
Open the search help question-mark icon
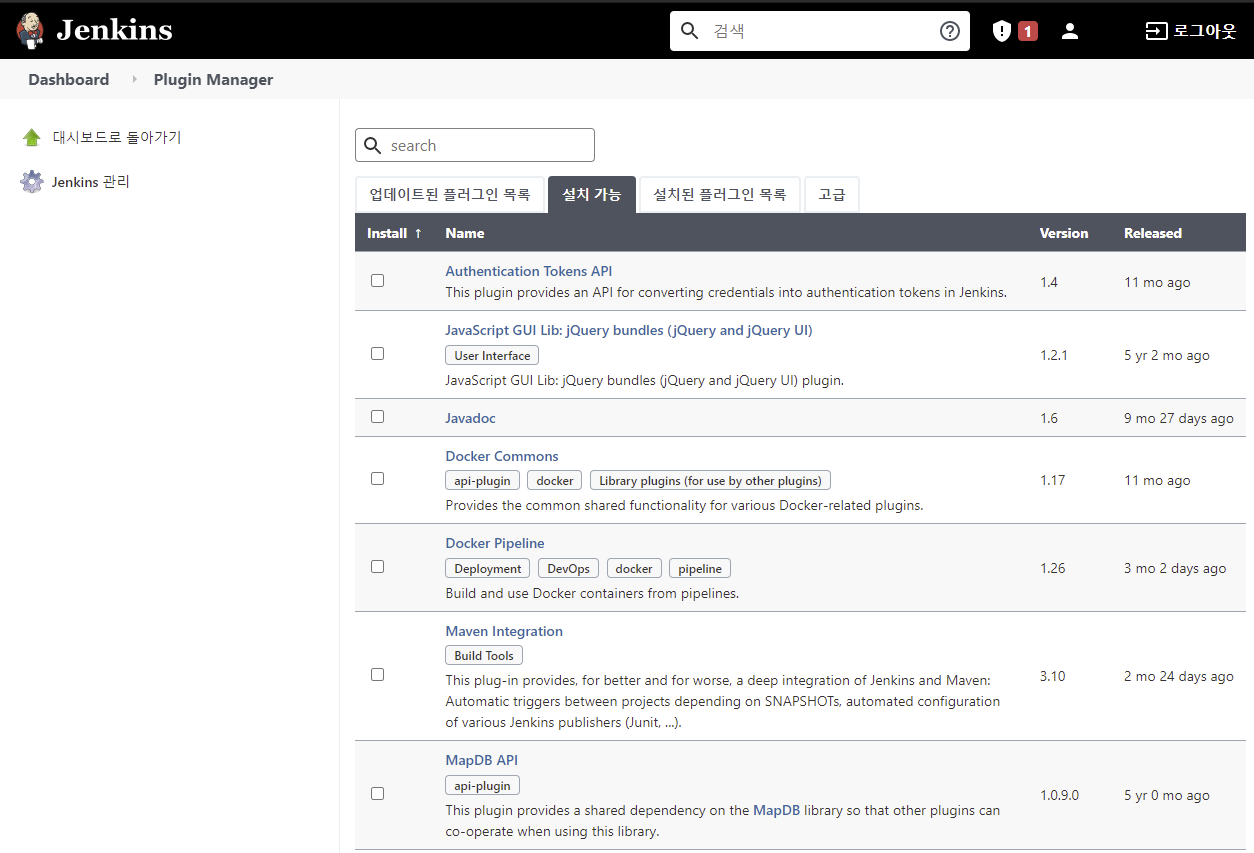[950, 31]
